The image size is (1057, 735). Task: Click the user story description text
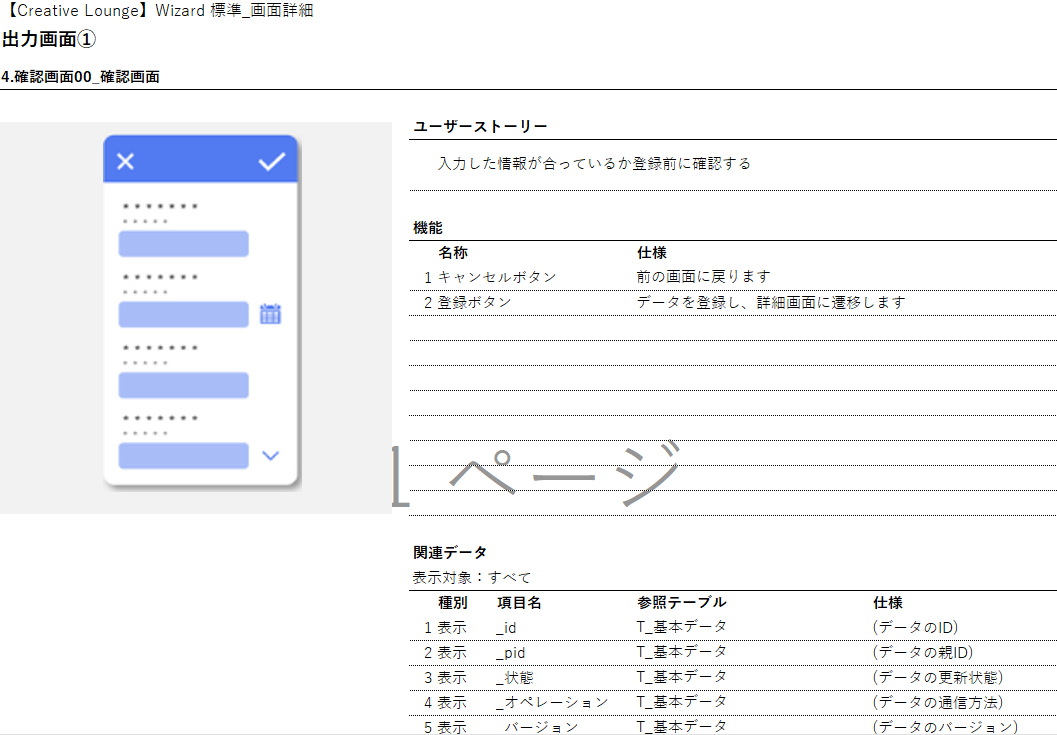click(x=594, y=164)
